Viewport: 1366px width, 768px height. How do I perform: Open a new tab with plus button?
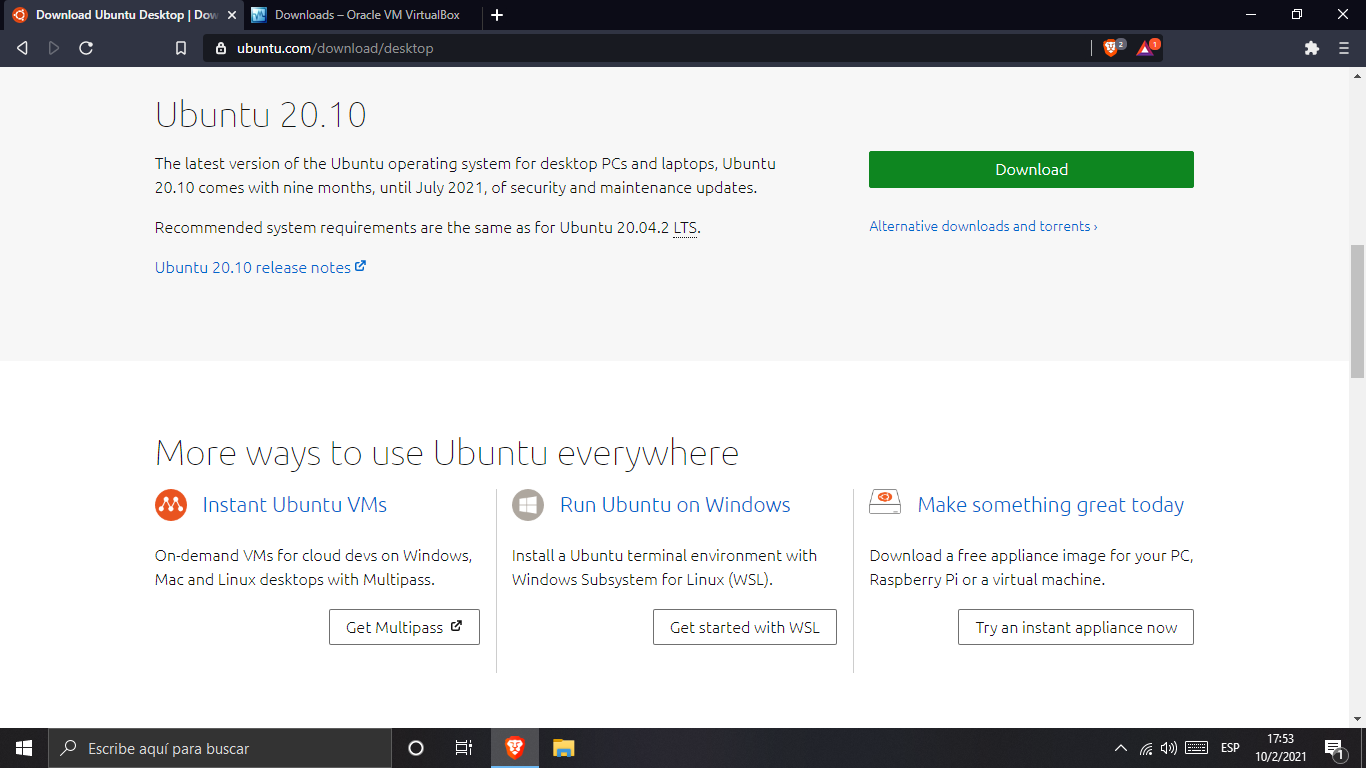(x=497, y=15)
